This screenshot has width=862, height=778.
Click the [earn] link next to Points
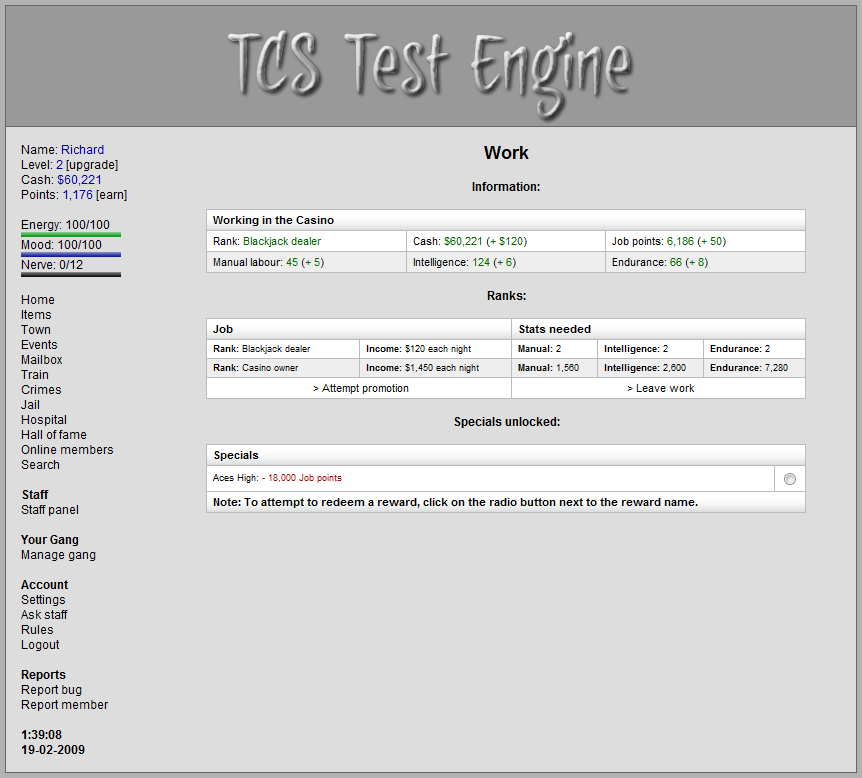pyautogui.click(x=111, y=195)
